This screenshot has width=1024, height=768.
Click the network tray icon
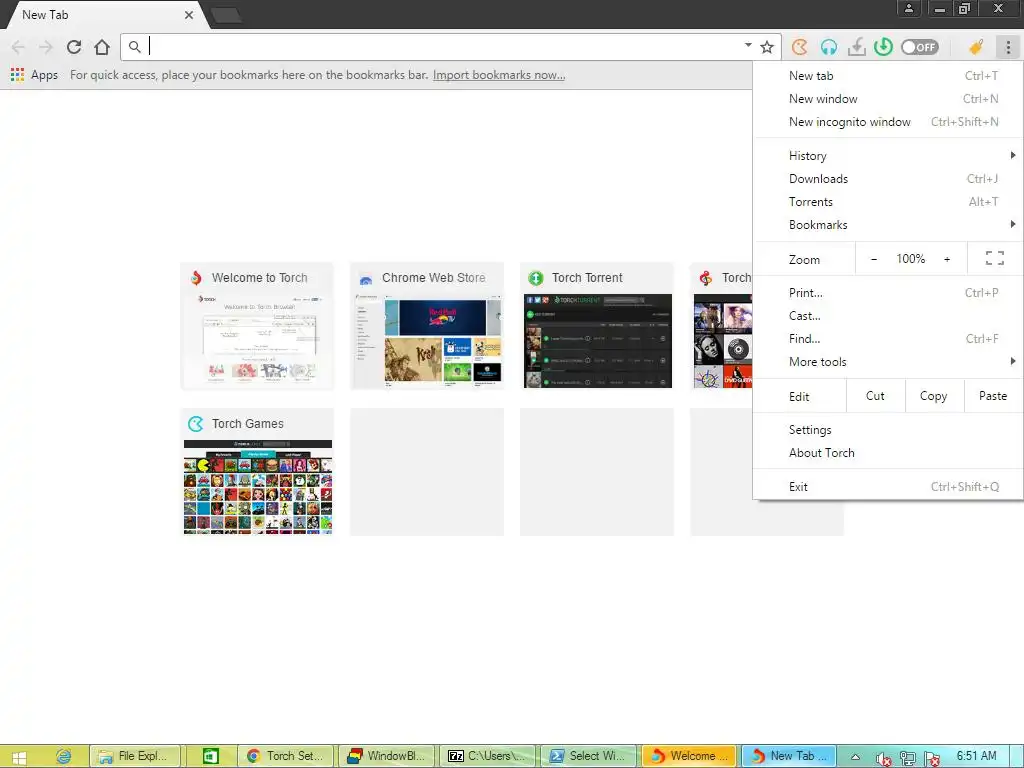(x=908, y=758)
